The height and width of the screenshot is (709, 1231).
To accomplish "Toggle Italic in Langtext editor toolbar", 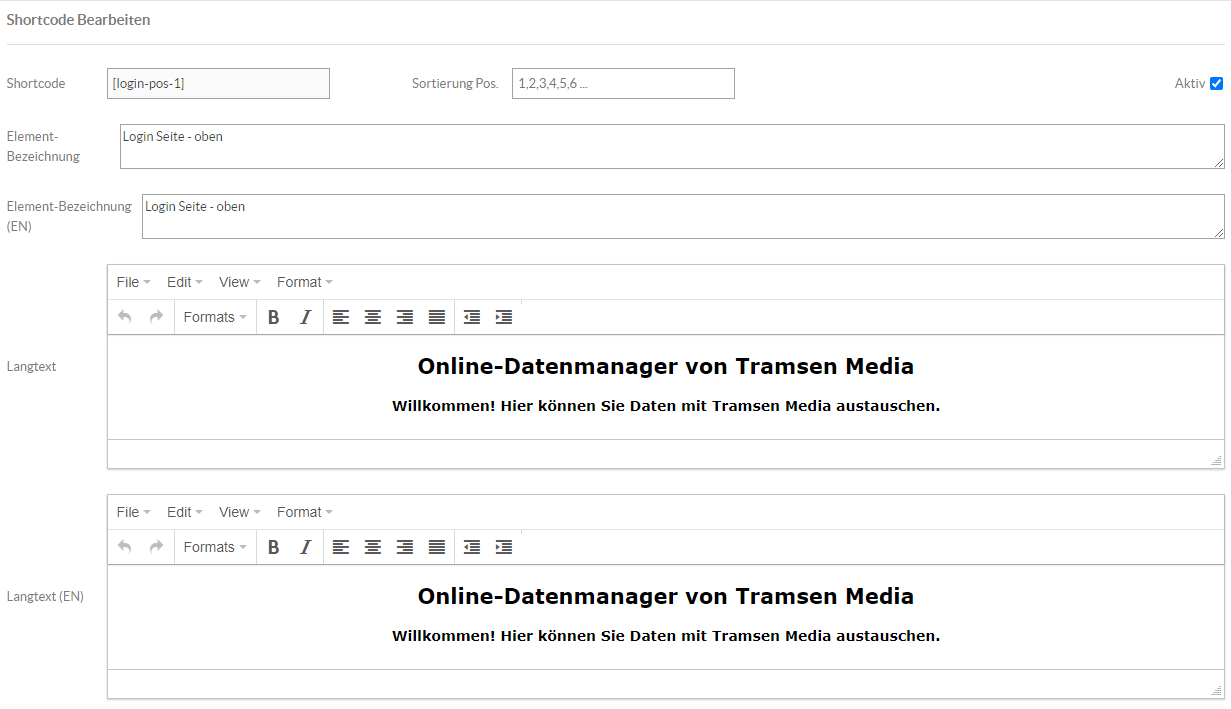I will [x=306, y=317].
